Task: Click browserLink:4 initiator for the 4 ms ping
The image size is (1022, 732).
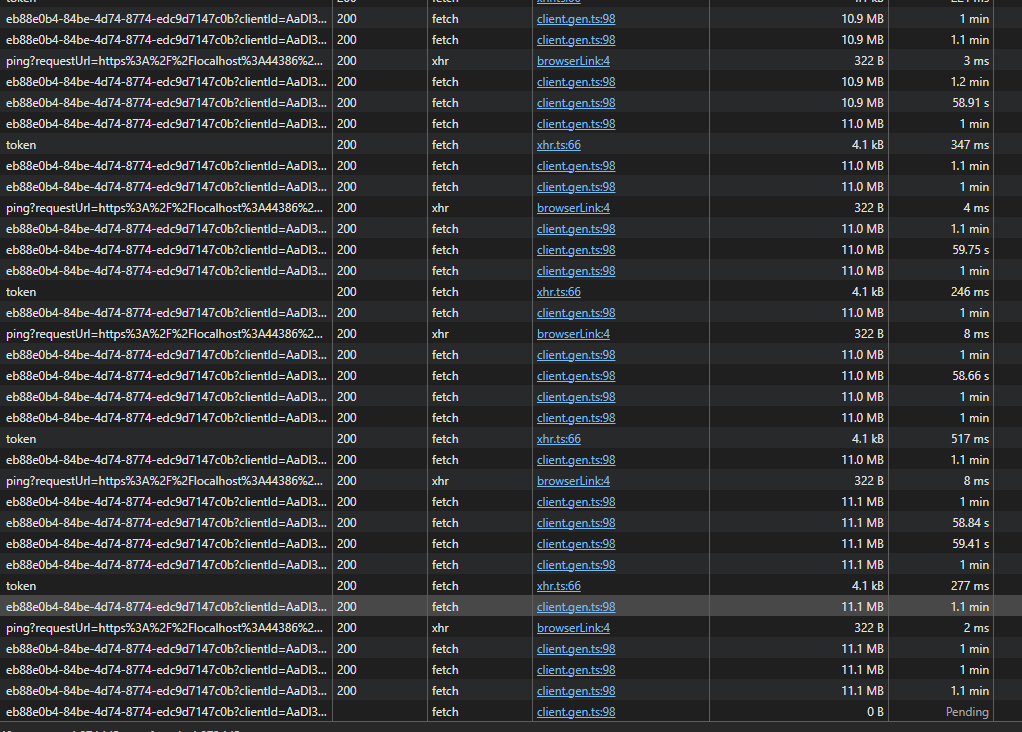Action: click(x=573, y=208)
